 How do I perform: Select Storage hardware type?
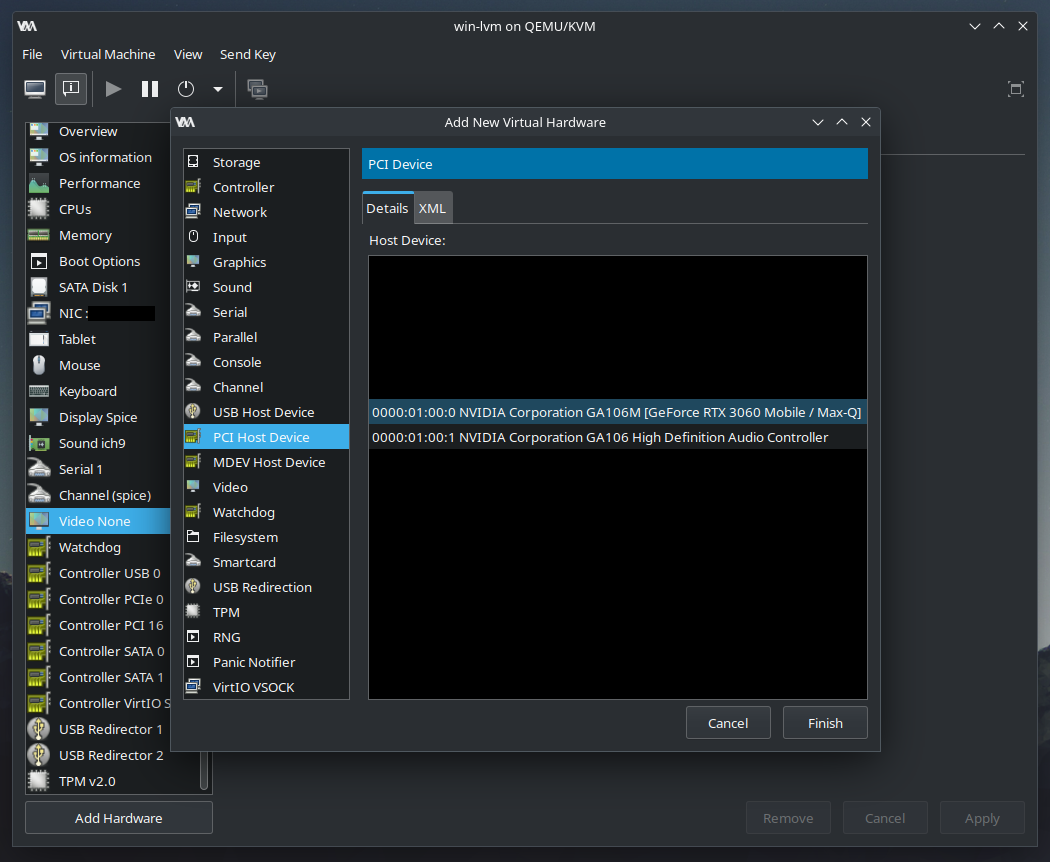[267, 162]
